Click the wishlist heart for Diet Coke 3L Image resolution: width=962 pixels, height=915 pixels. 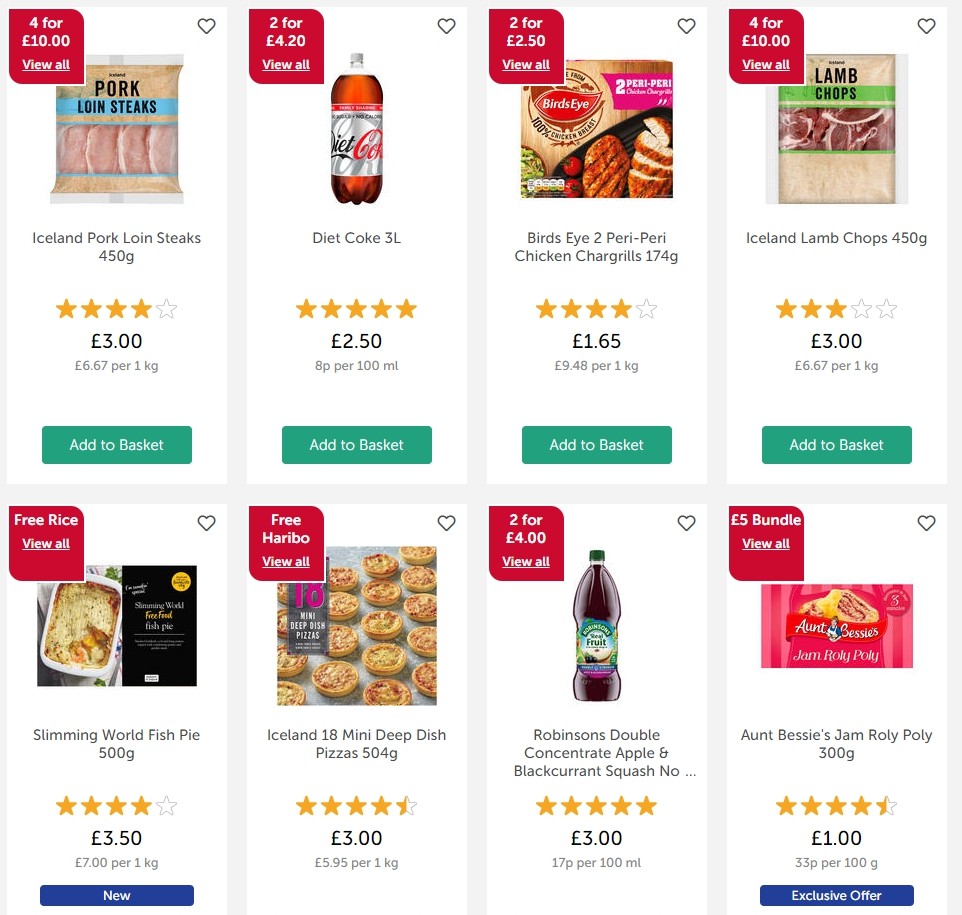click(446, 27)
